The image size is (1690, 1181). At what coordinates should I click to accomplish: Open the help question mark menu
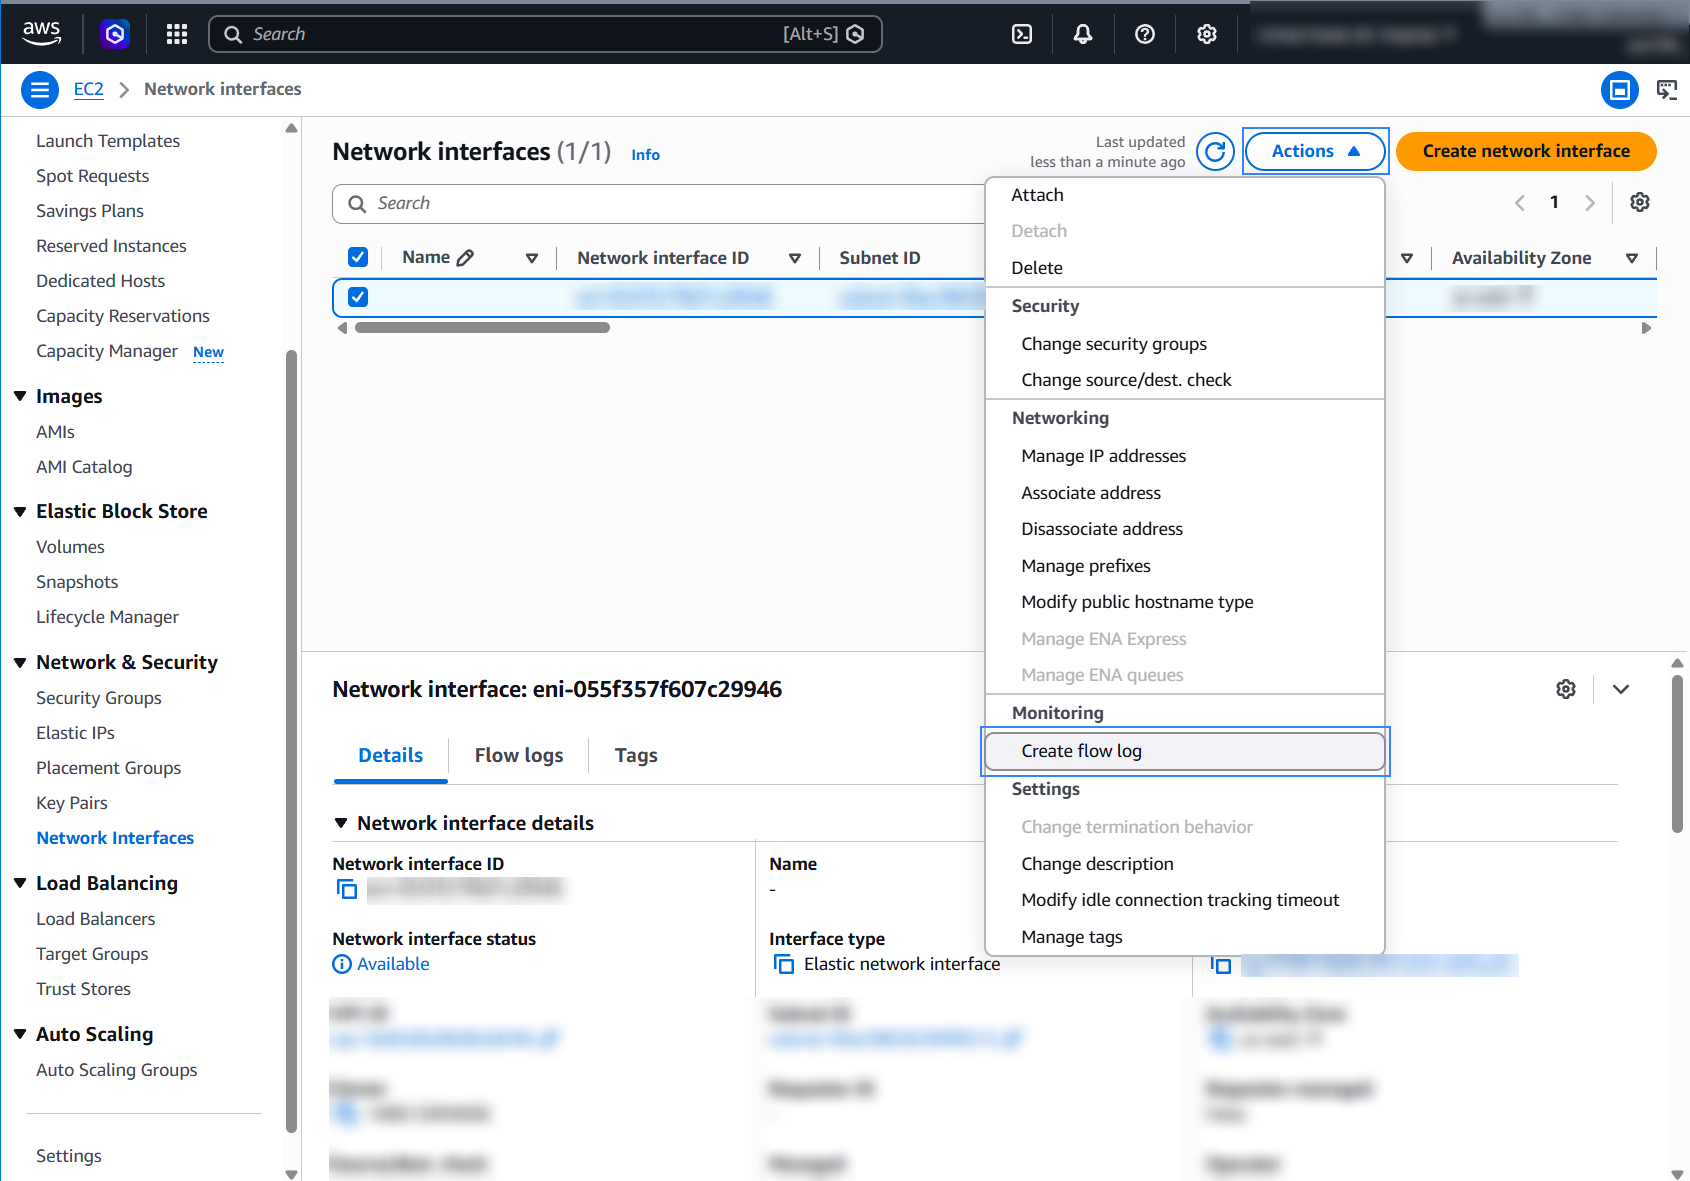tap(1145, 34)
